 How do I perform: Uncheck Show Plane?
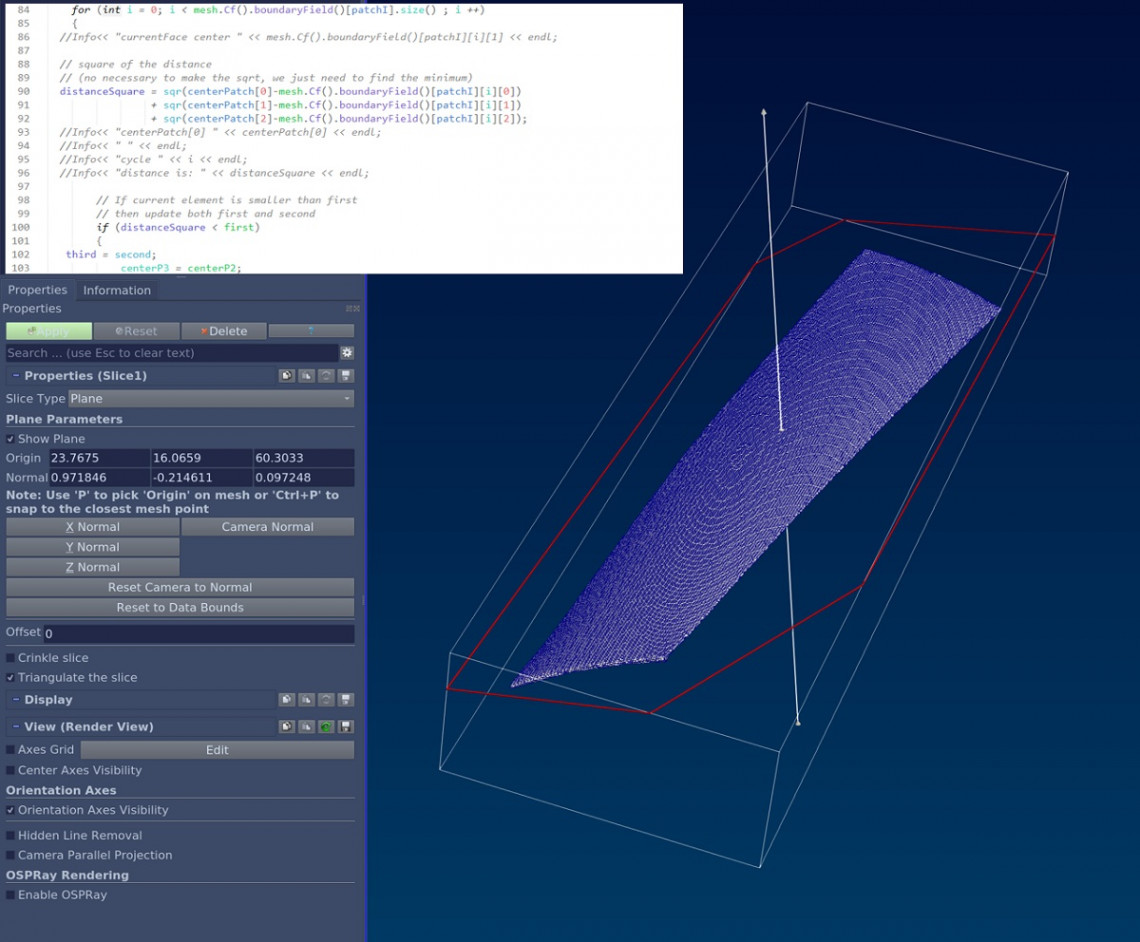10,439
